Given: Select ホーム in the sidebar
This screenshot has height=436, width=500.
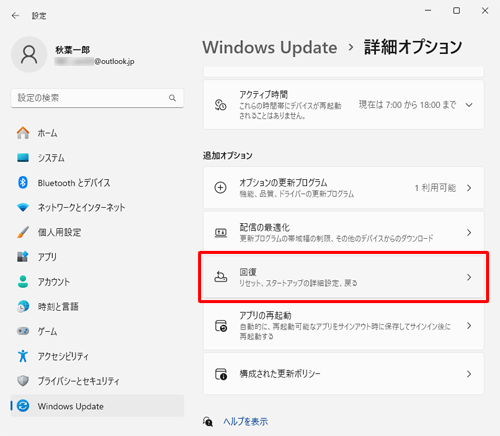Looking at the screenshot, I should click(x=97, y=133).
